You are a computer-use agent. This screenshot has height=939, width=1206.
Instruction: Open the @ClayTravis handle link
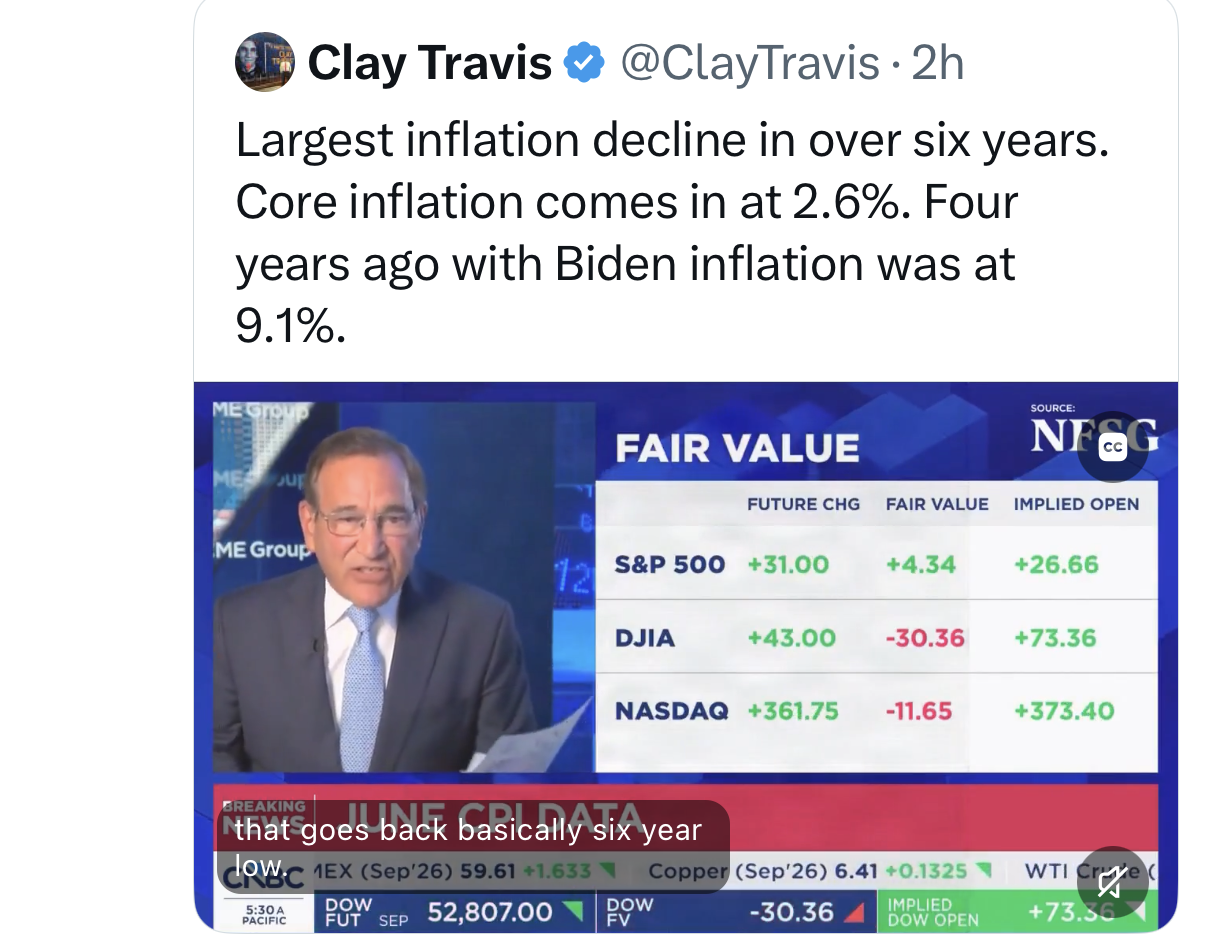[x=750, y=64]
